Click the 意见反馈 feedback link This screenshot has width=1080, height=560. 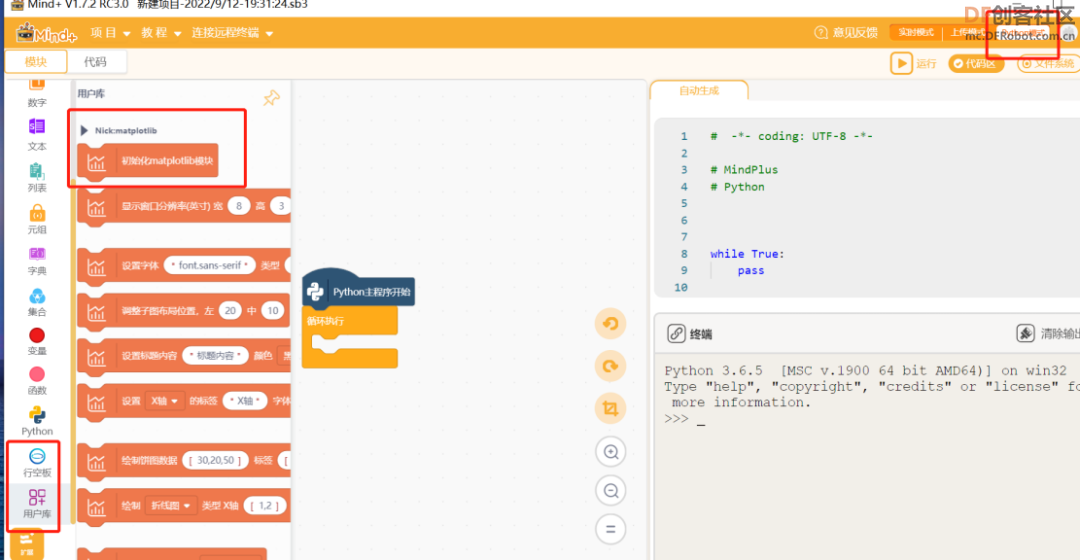tap(846, 32)
